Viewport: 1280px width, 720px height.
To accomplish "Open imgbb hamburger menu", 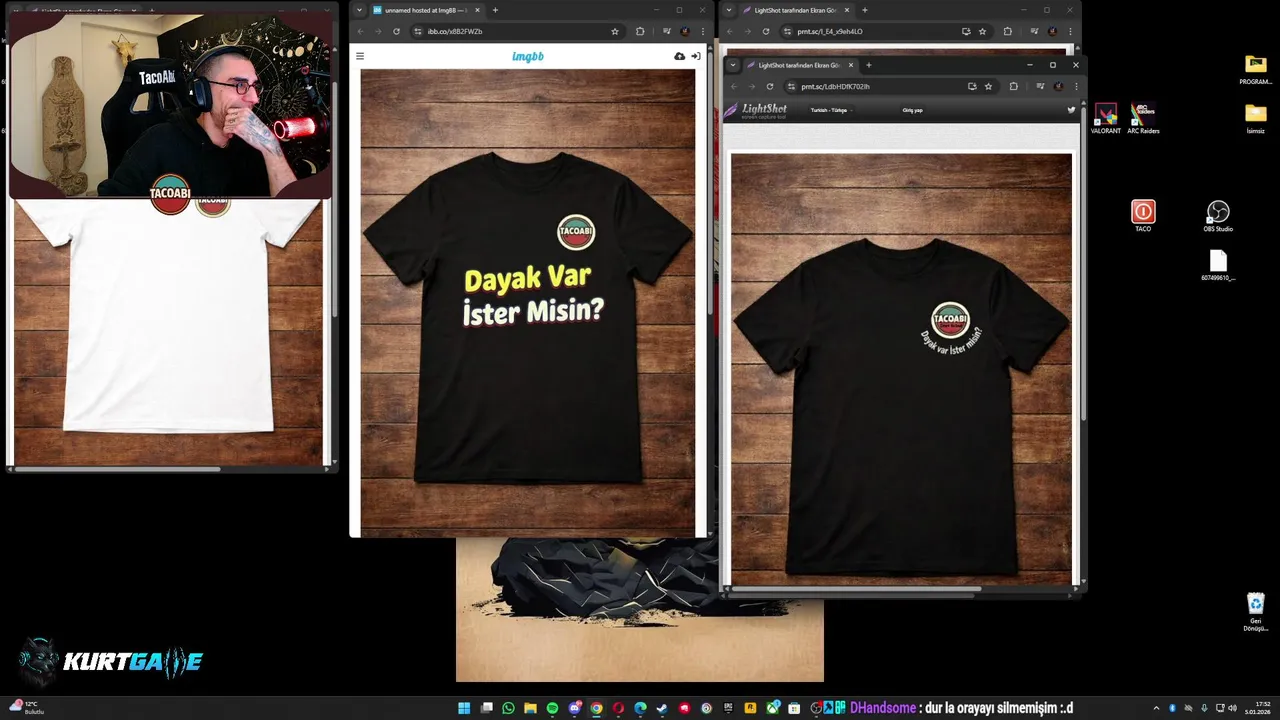I will coord(360,56).
